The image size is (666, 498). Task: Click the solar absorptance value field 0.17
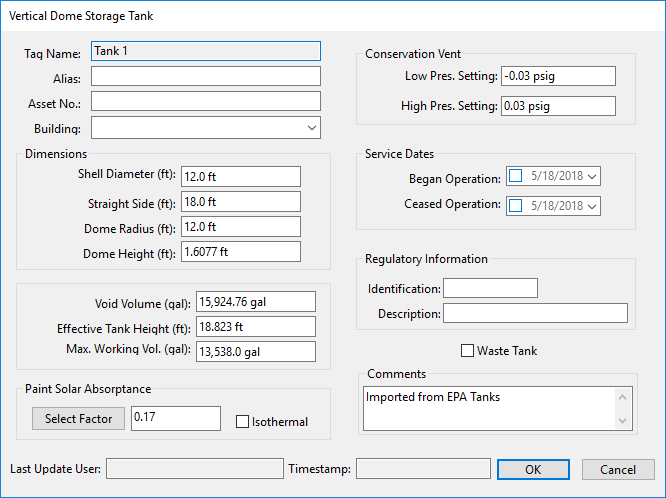(x=176, y=418)
